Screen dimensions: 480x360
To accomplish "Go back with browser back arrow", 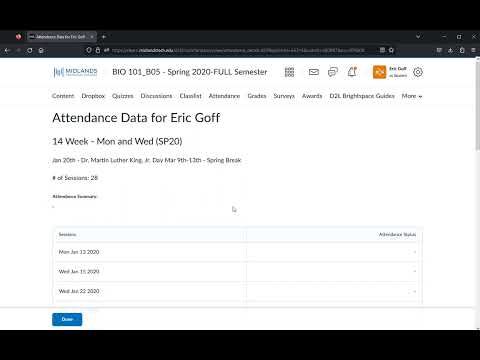I will [7, 50].
